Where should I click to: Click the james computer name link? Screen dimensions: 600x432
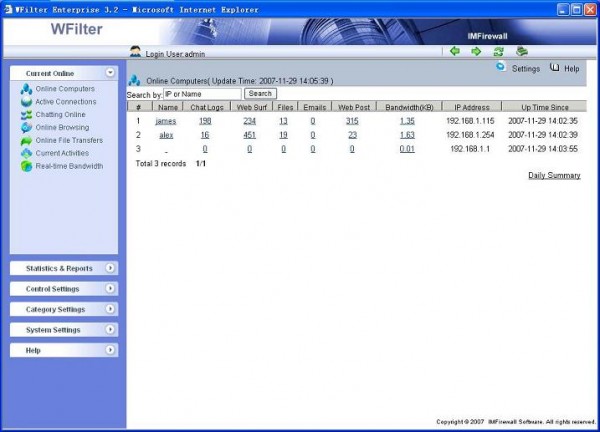(x=165, y=121)
